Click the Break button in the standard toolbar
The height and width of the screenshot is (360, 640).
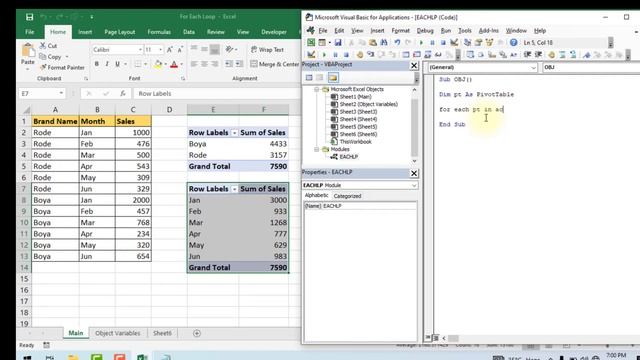click(432, 42)
